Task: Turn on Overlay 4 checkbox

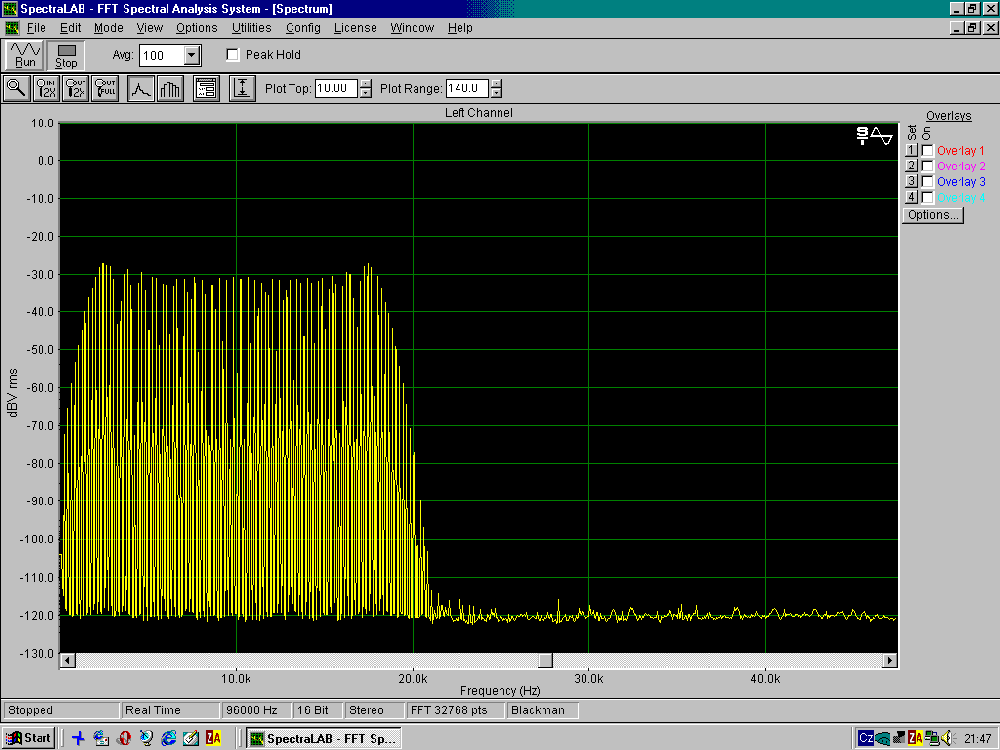Action: coord(927,198)
